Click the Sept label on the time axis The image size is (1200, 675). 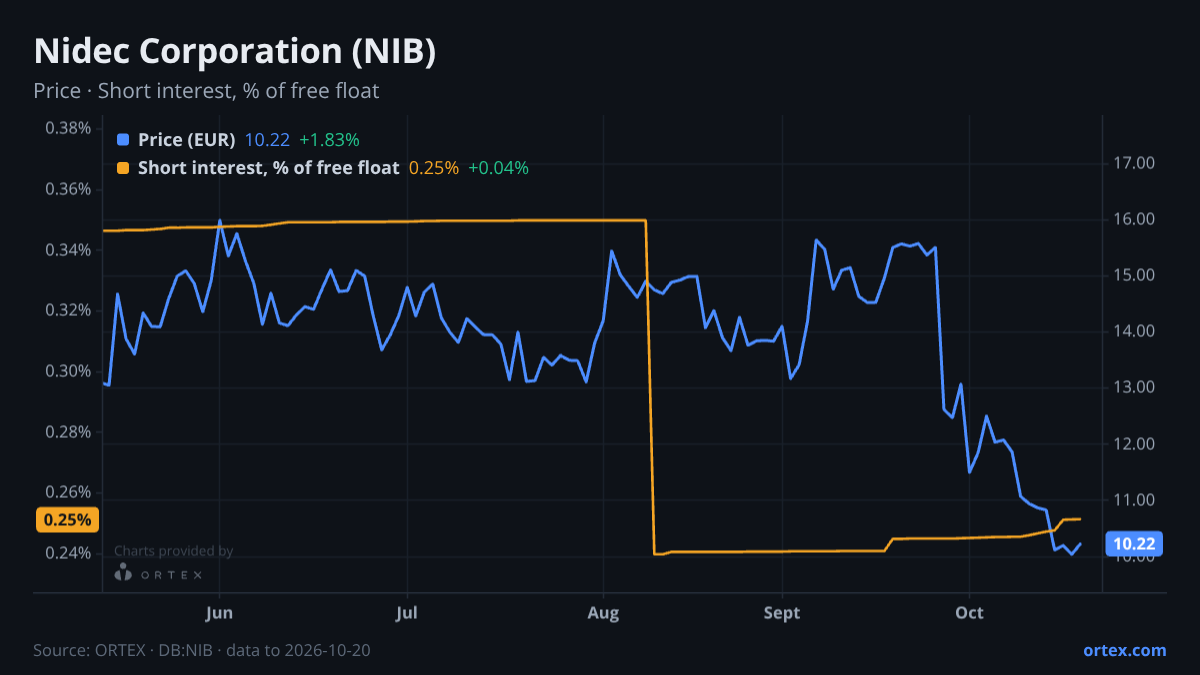coord(782,613)
